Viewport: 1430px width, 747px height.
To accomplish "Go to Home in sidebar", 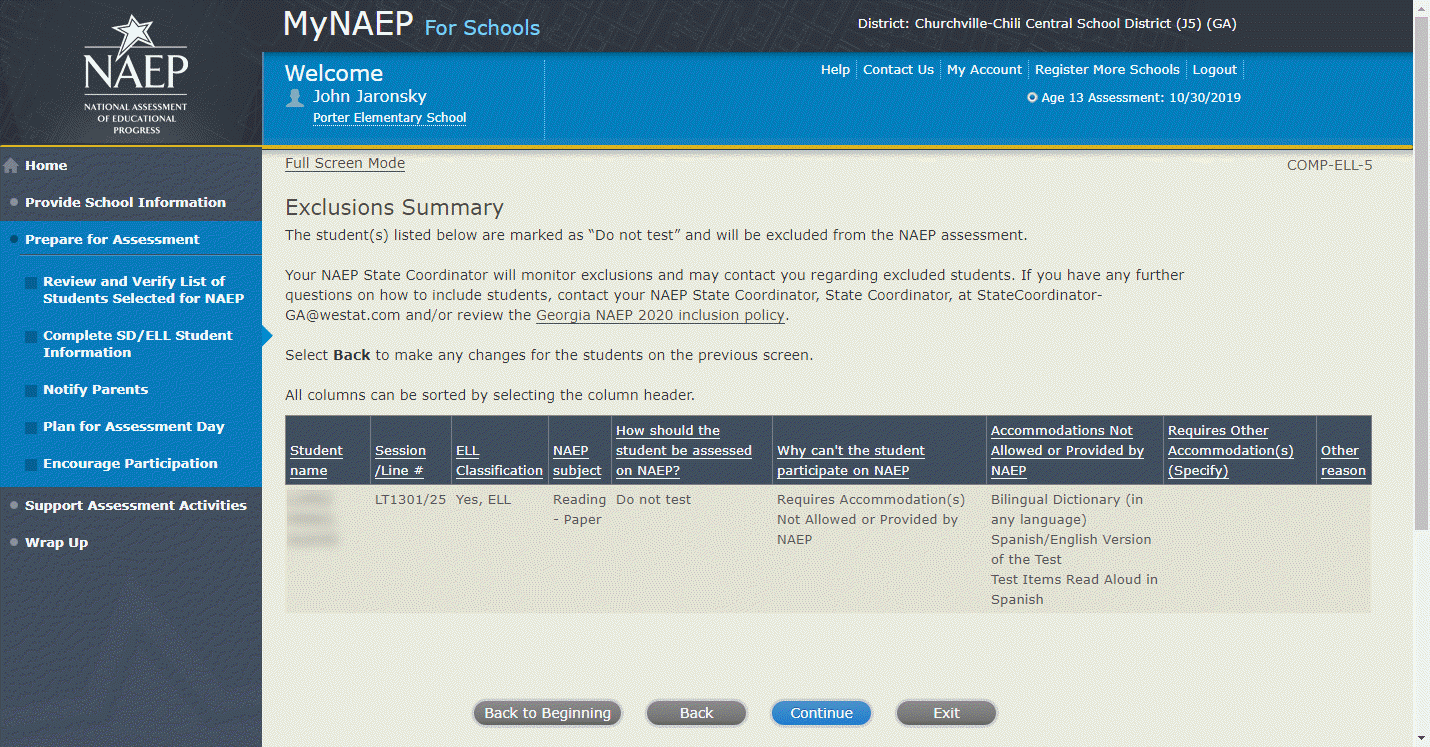I will [x=46, y=166].
